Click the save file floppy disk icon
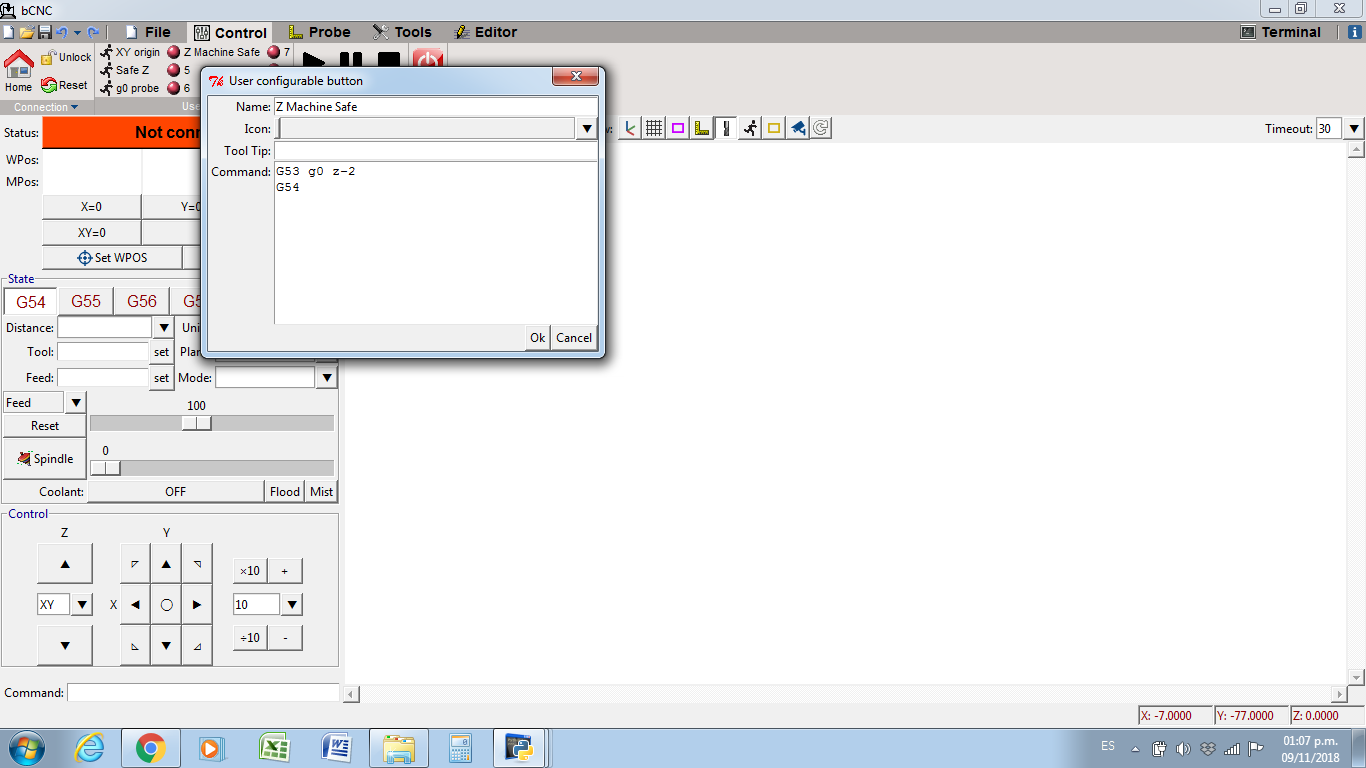 (44, 32)
